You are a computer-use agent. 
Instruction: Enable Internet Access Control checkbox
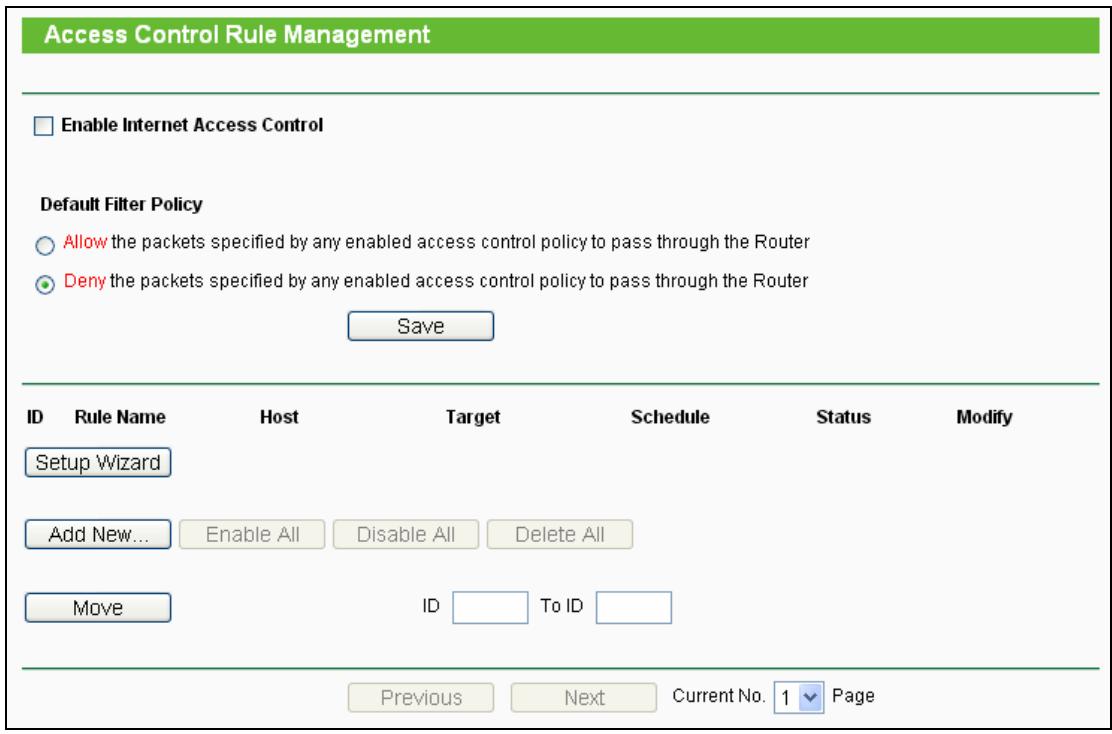click(43, 126)
